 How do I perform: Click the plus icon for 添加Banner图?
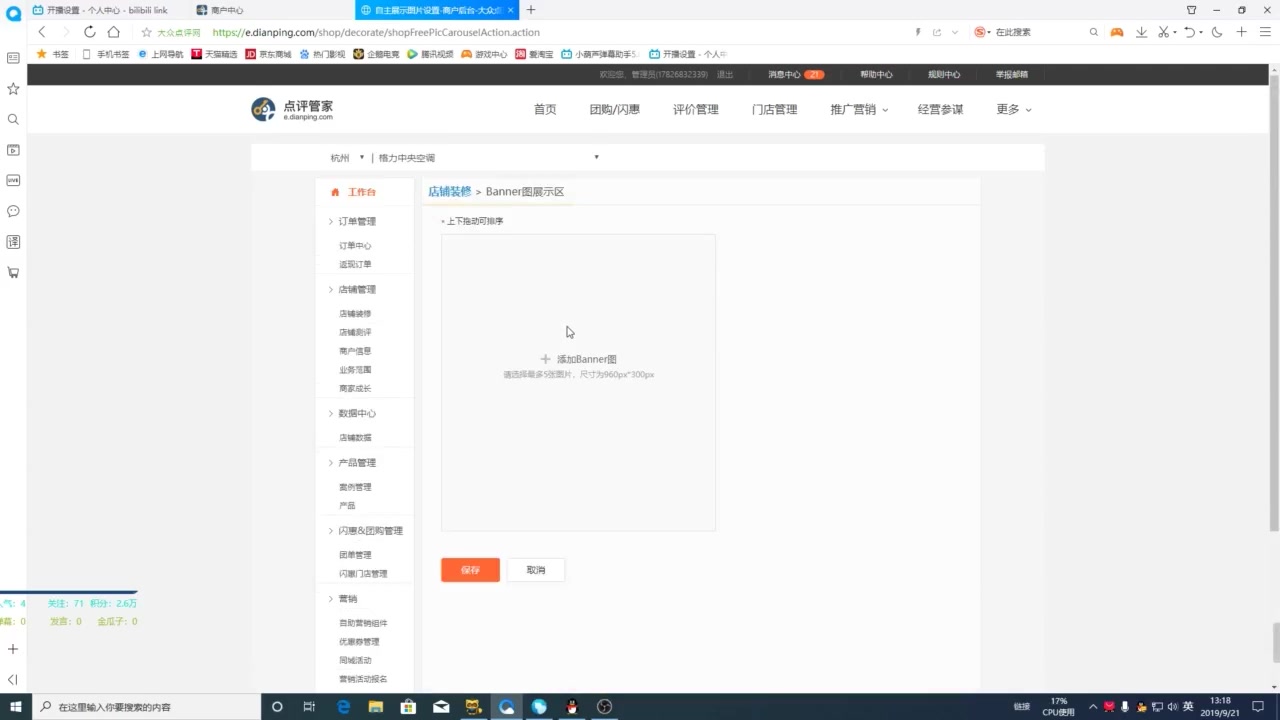coord(545,359)
